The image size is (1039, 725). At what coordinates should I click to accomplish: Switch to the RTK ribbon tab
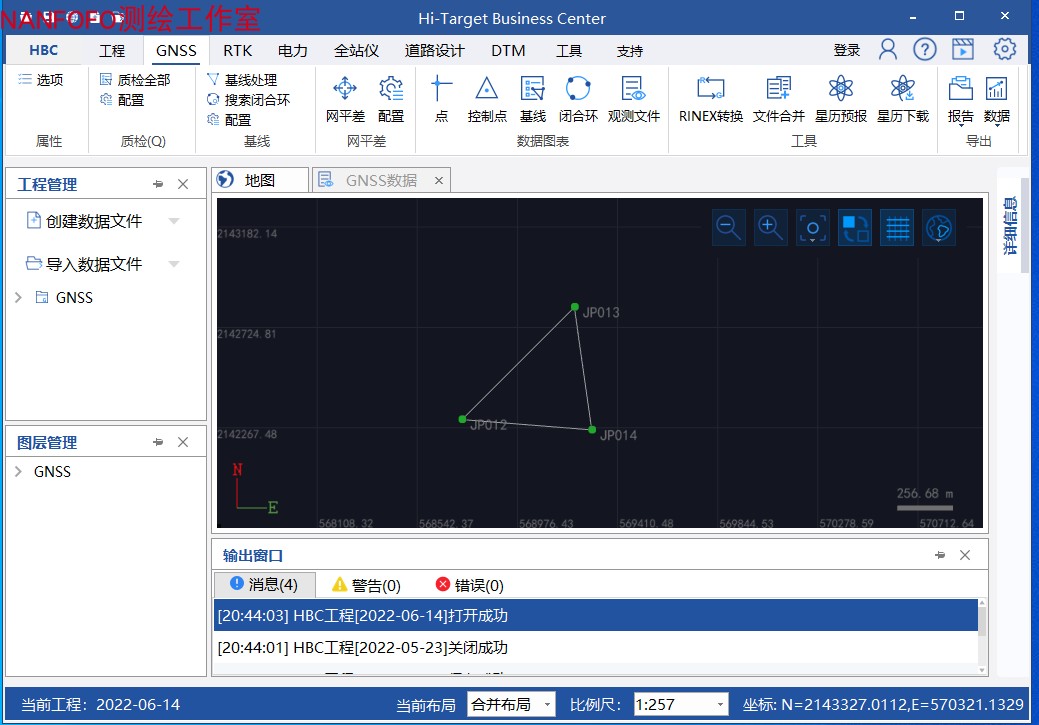tap(237, 51)
